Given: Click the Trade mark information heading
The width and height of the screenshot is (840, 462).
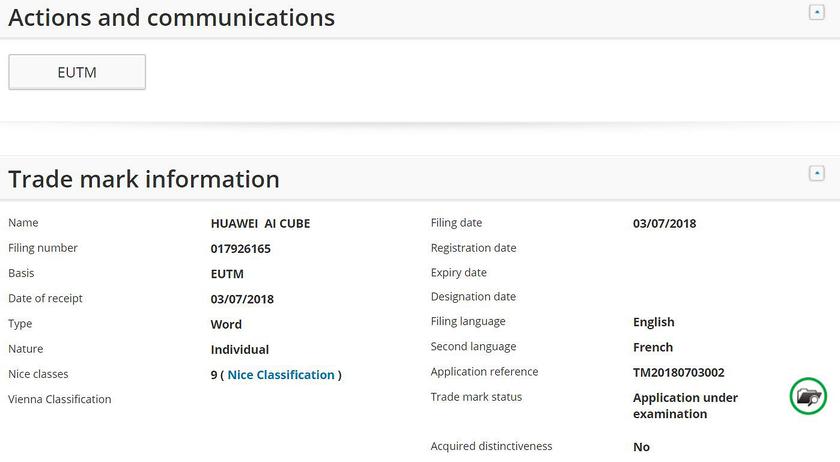Looking at the screenshot, I should coord(144,179).
